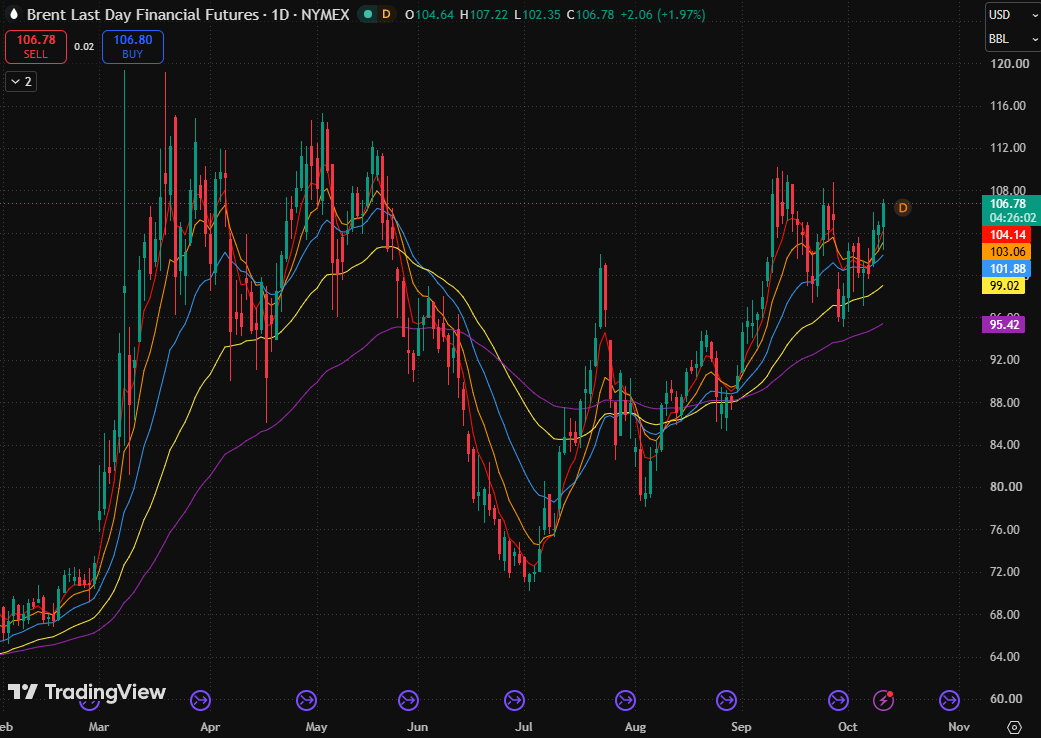Click the close value C106.78 in header
Screen dimensions: 1041x738
click(590, 15)
